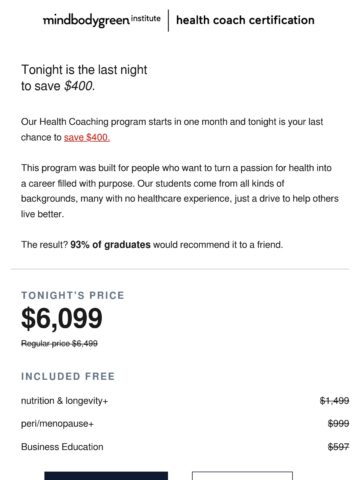Click the crossed-out Regular price $6,499 text
Image resolution: width=360 pixels, height=480 pixels.
(x=59, y=343)
